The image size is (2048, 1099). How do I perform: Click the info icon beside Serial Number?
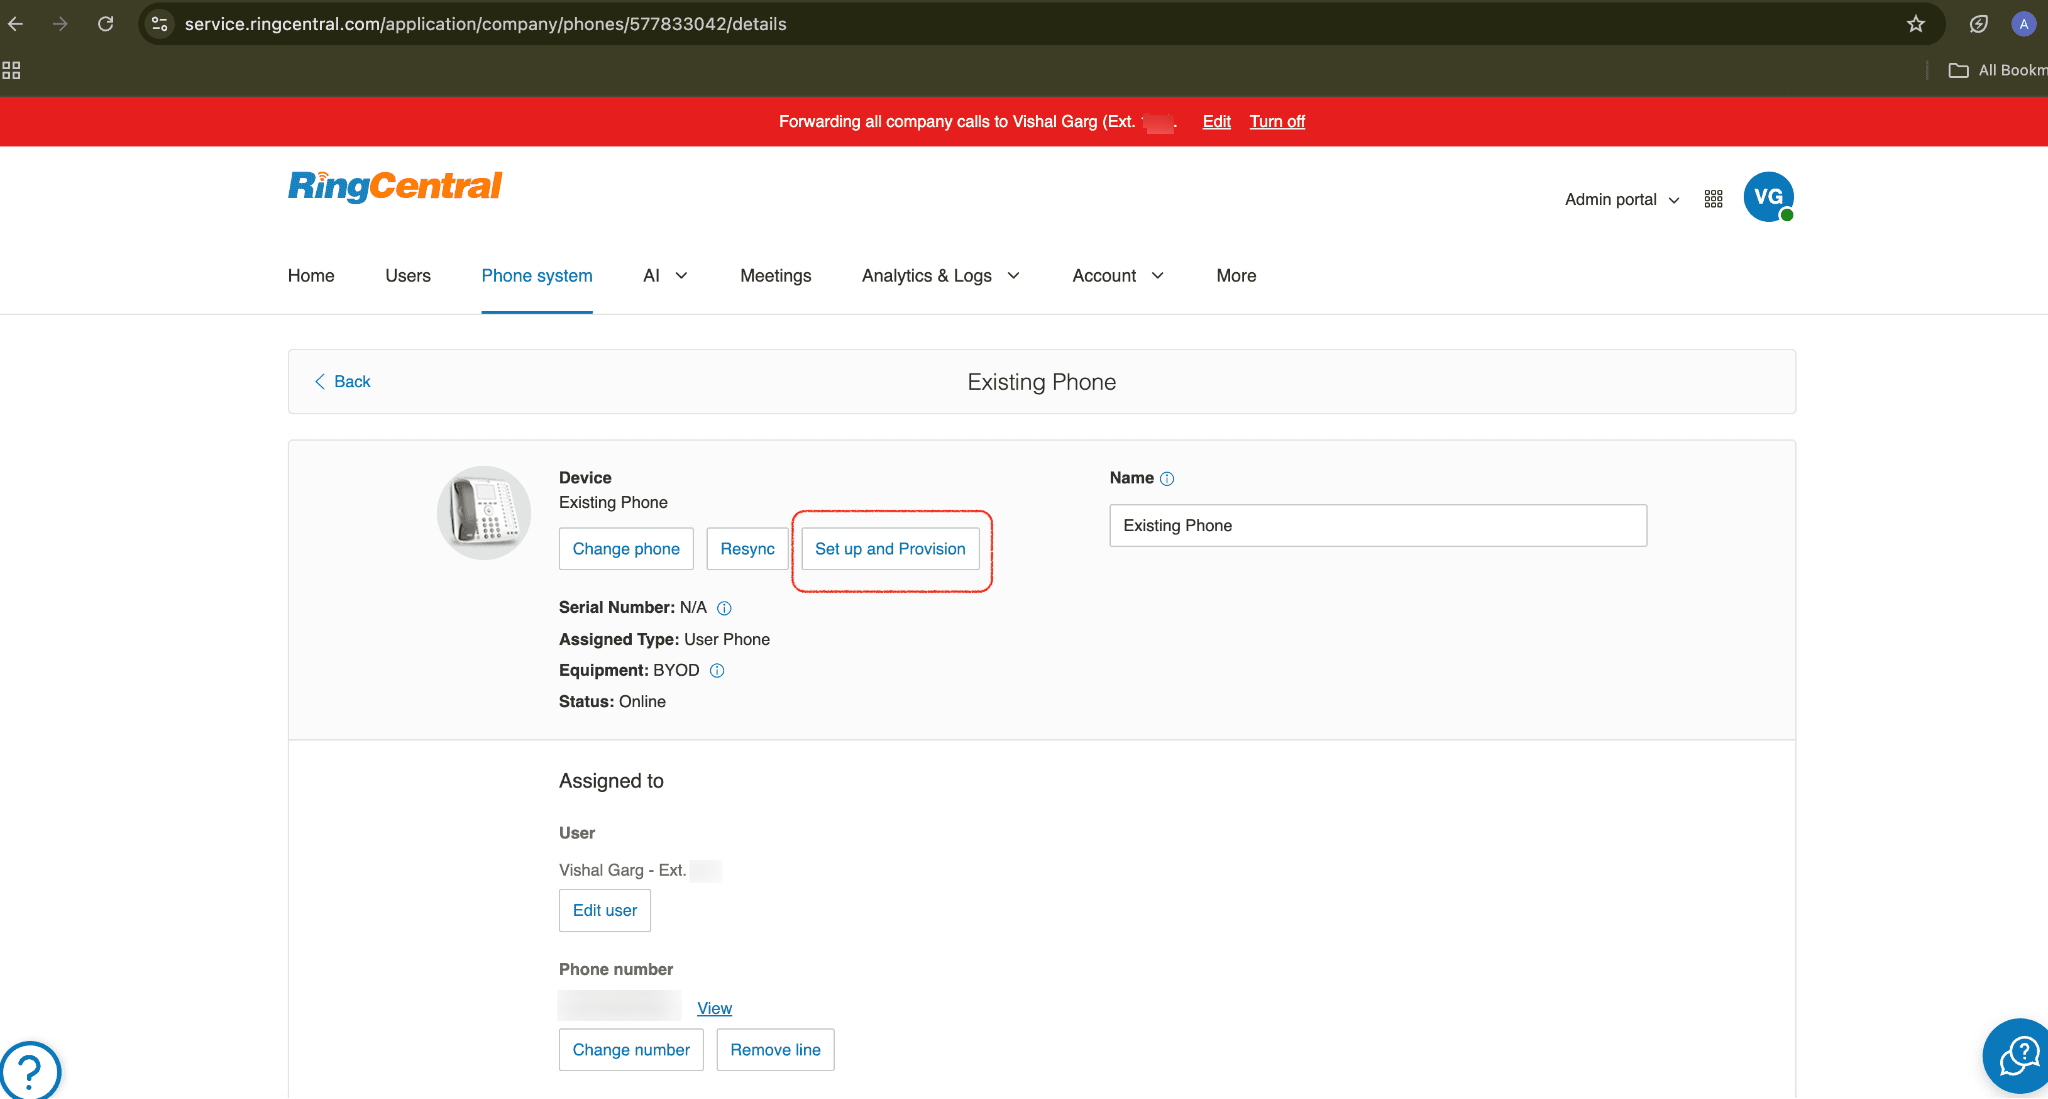tap(724, 608)
